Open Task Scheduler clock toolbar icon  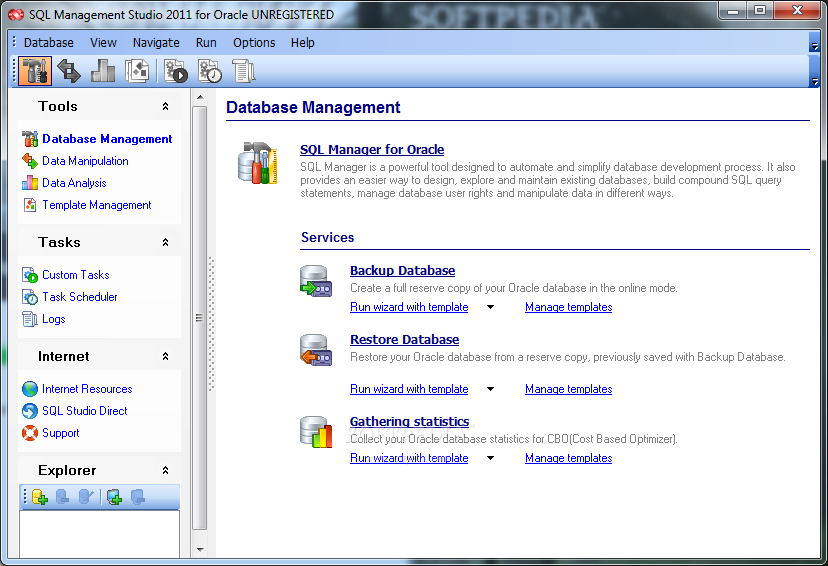[210, 71]
